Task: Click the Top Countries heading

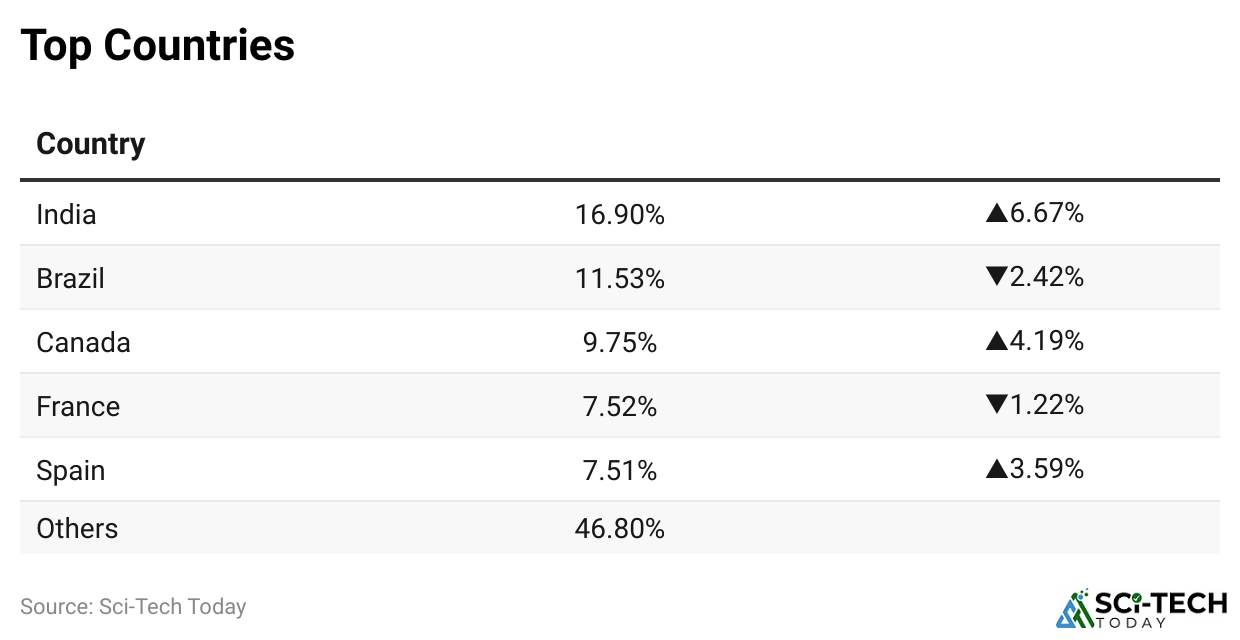Action: [x=158, y=45]
